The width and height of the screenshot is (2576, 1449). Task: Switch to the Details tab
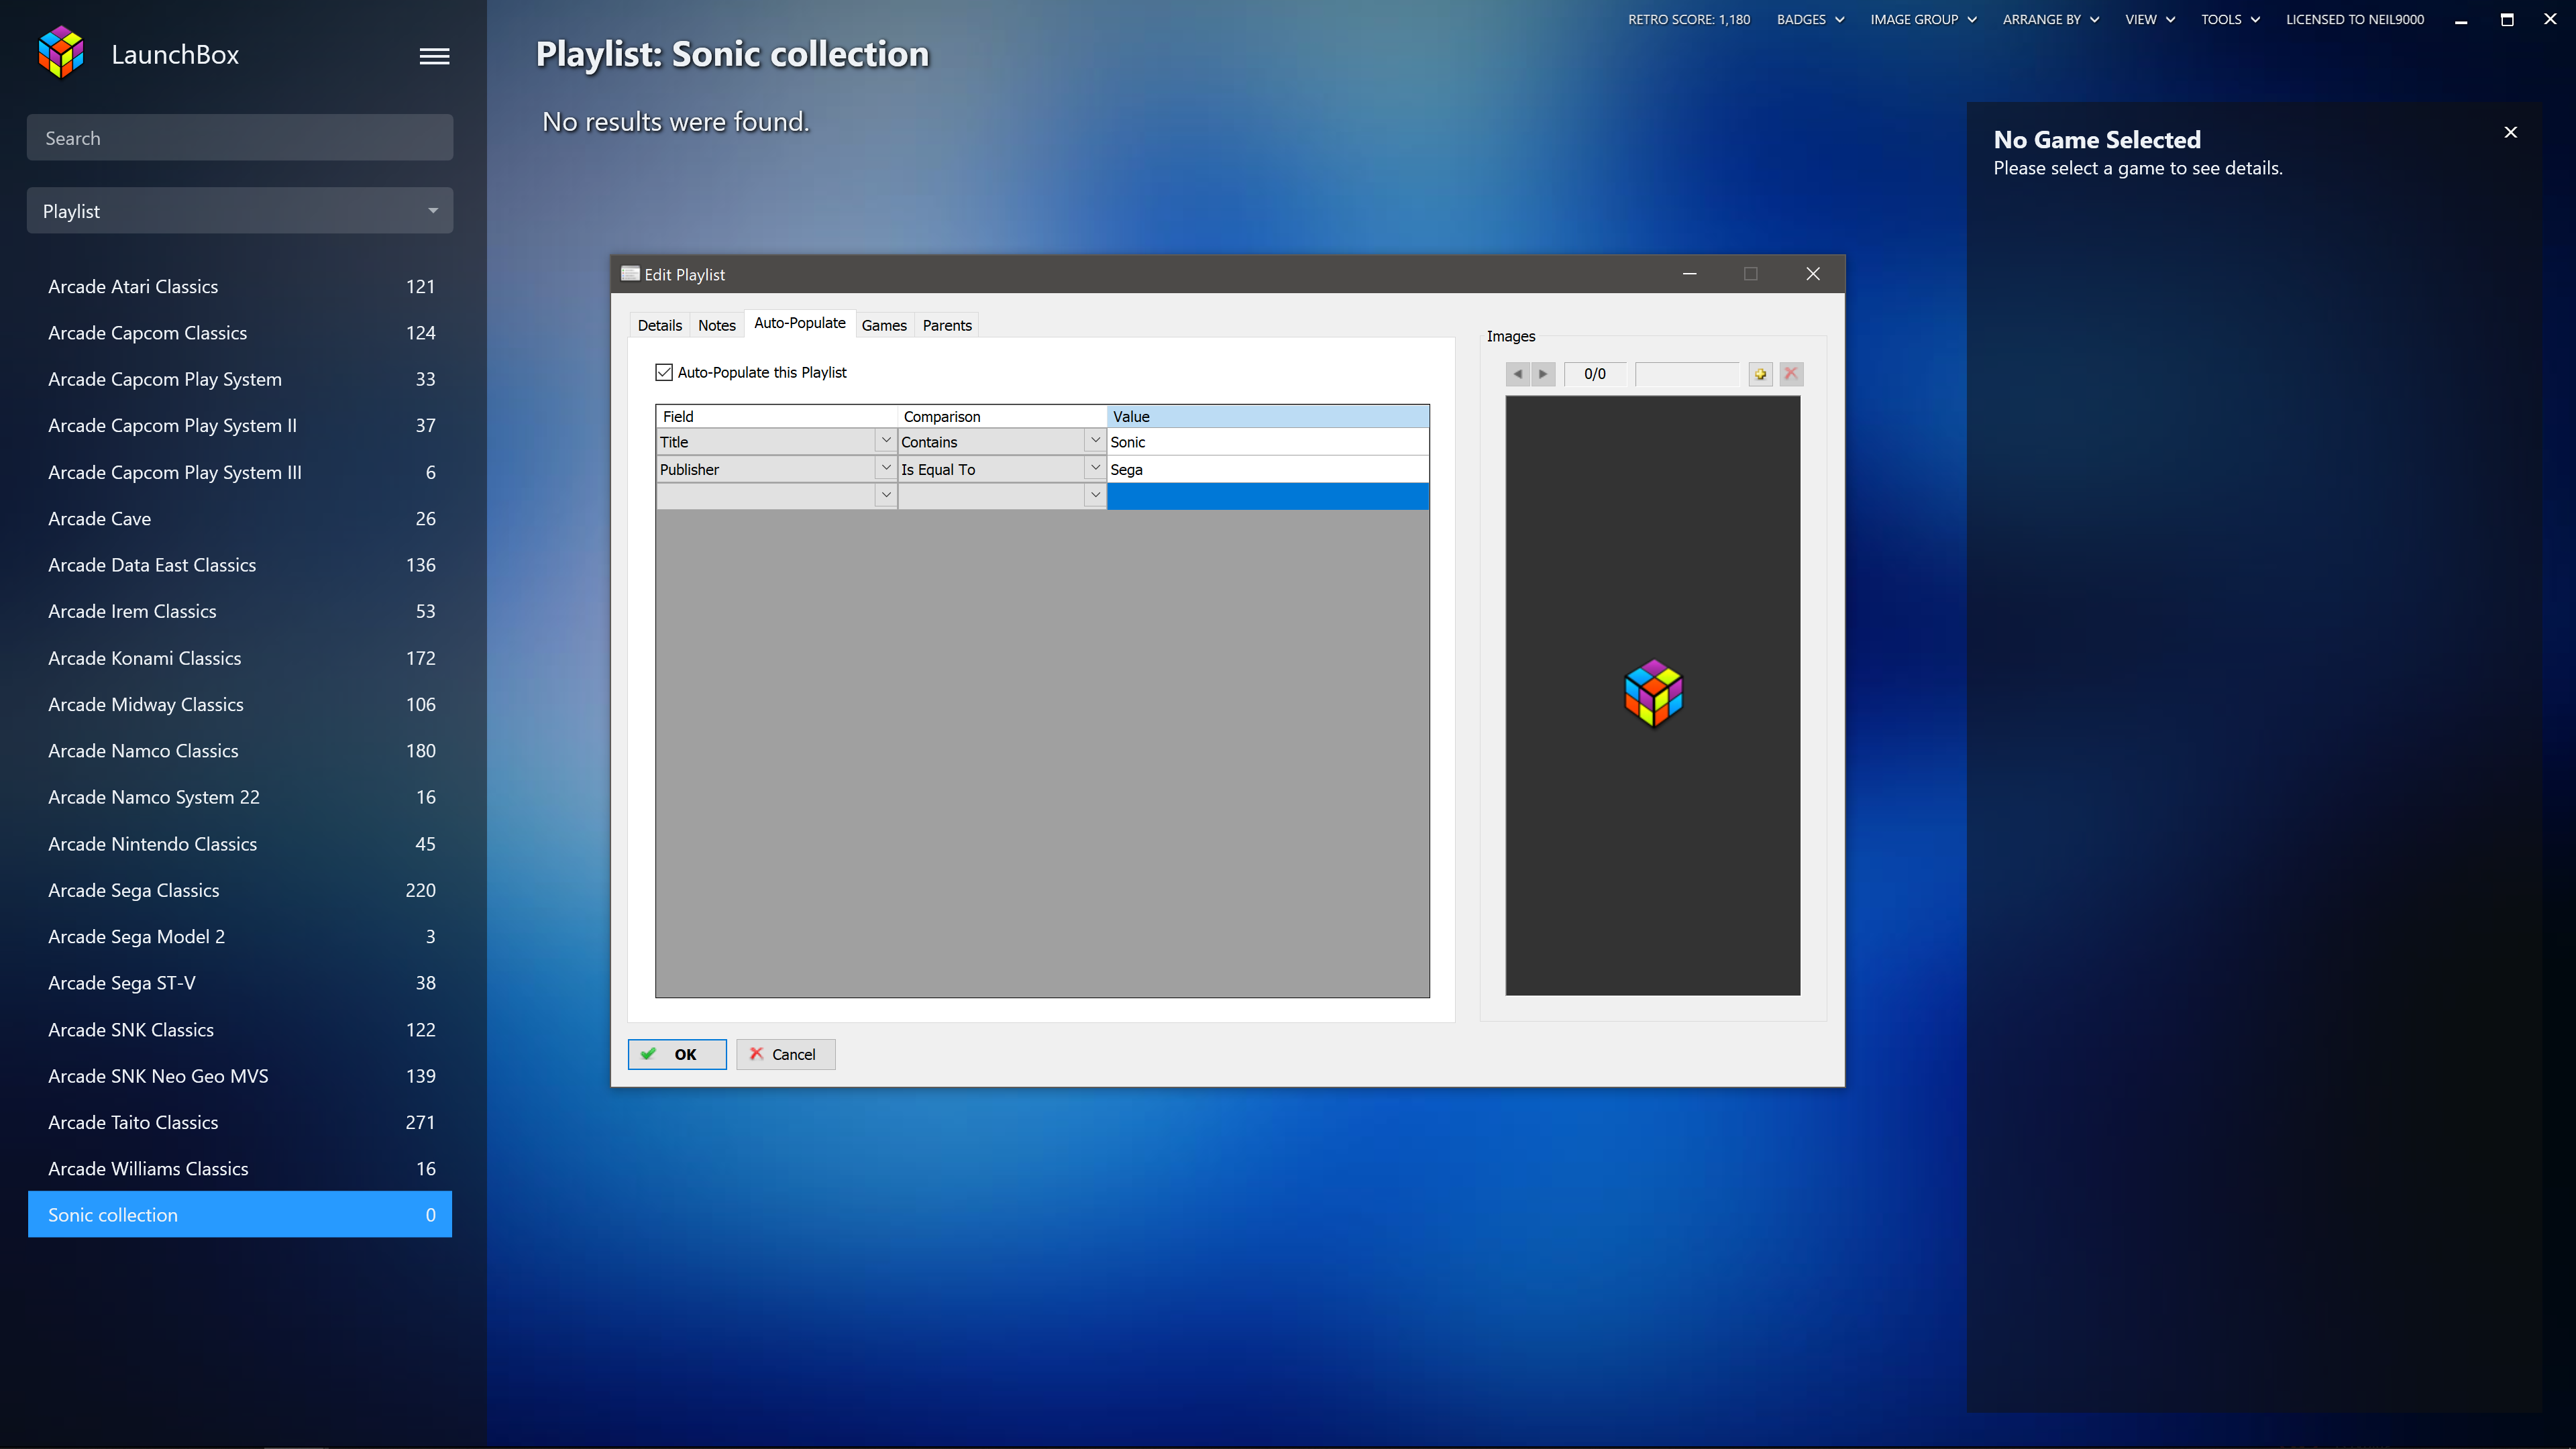click(x=659, y=325)
